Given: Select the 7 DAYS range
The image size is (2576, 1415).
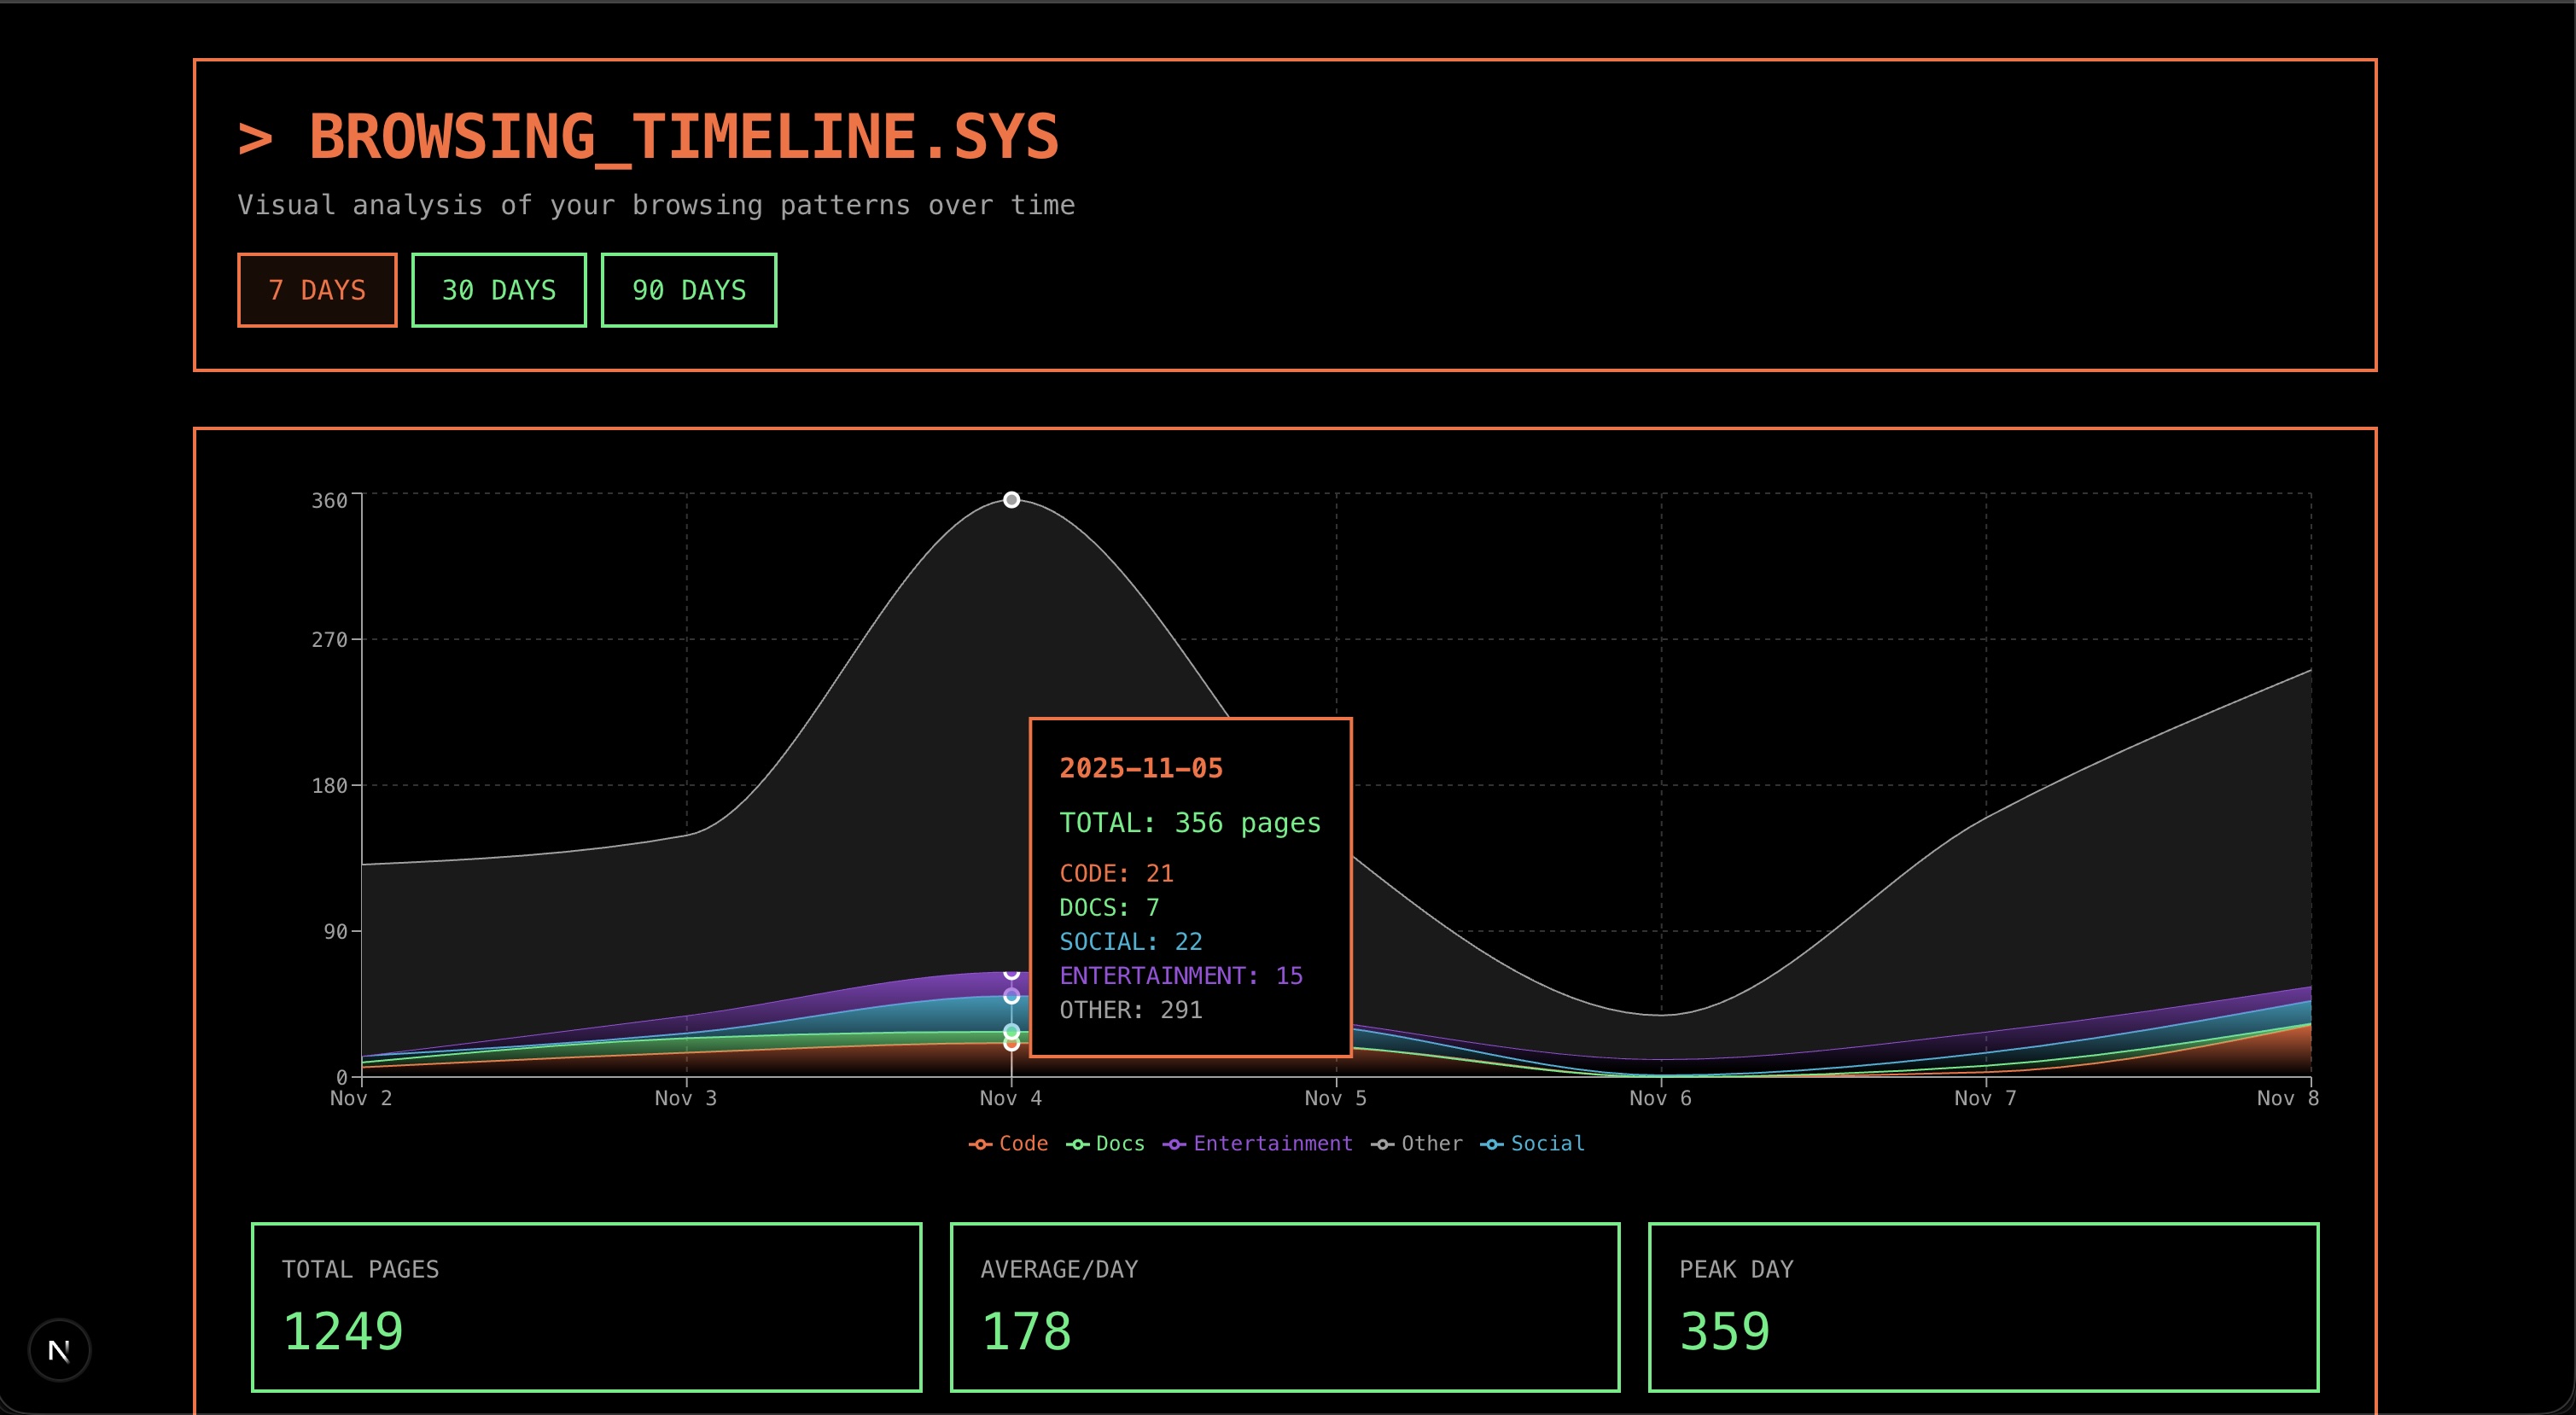Looking at the screenshot, I should tap(317, 290).
